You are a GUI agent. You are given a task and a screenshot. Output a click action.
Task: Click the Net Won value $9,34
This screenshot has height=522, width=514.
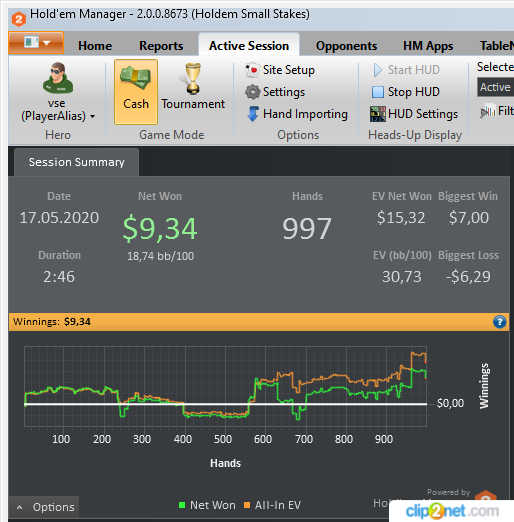160,228
